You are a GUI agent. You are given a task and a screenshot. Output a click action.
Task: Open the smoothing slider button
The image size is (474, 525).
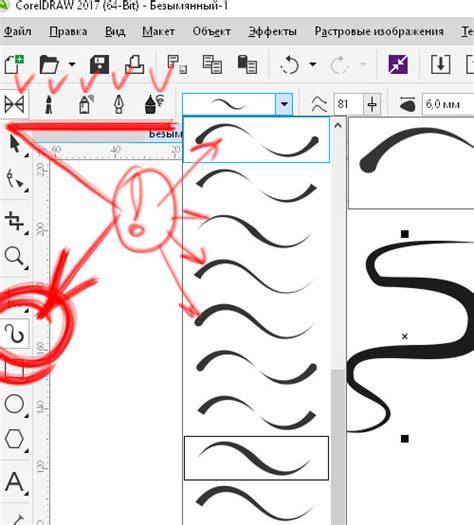coord(372,104)
